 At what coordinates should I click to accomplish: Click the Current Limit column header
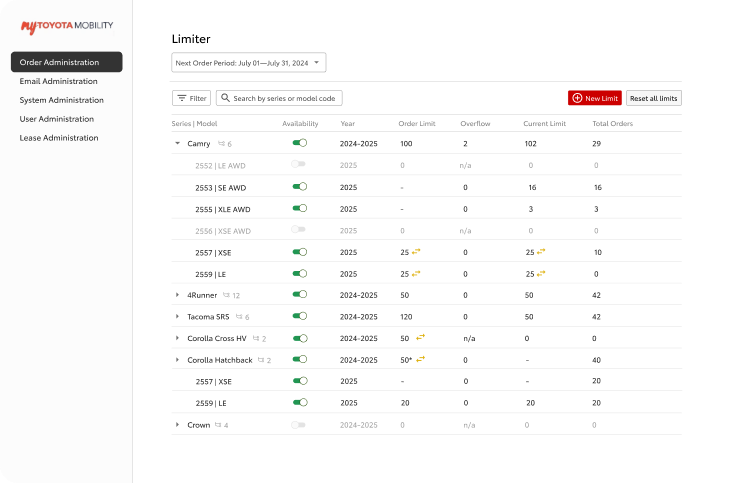545,123
